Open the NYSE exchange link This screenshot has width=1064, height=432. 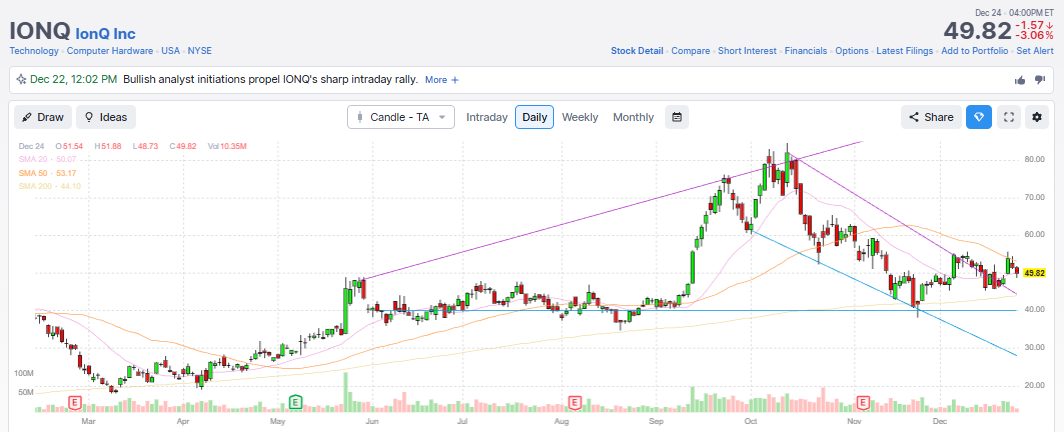click(200, 51)
